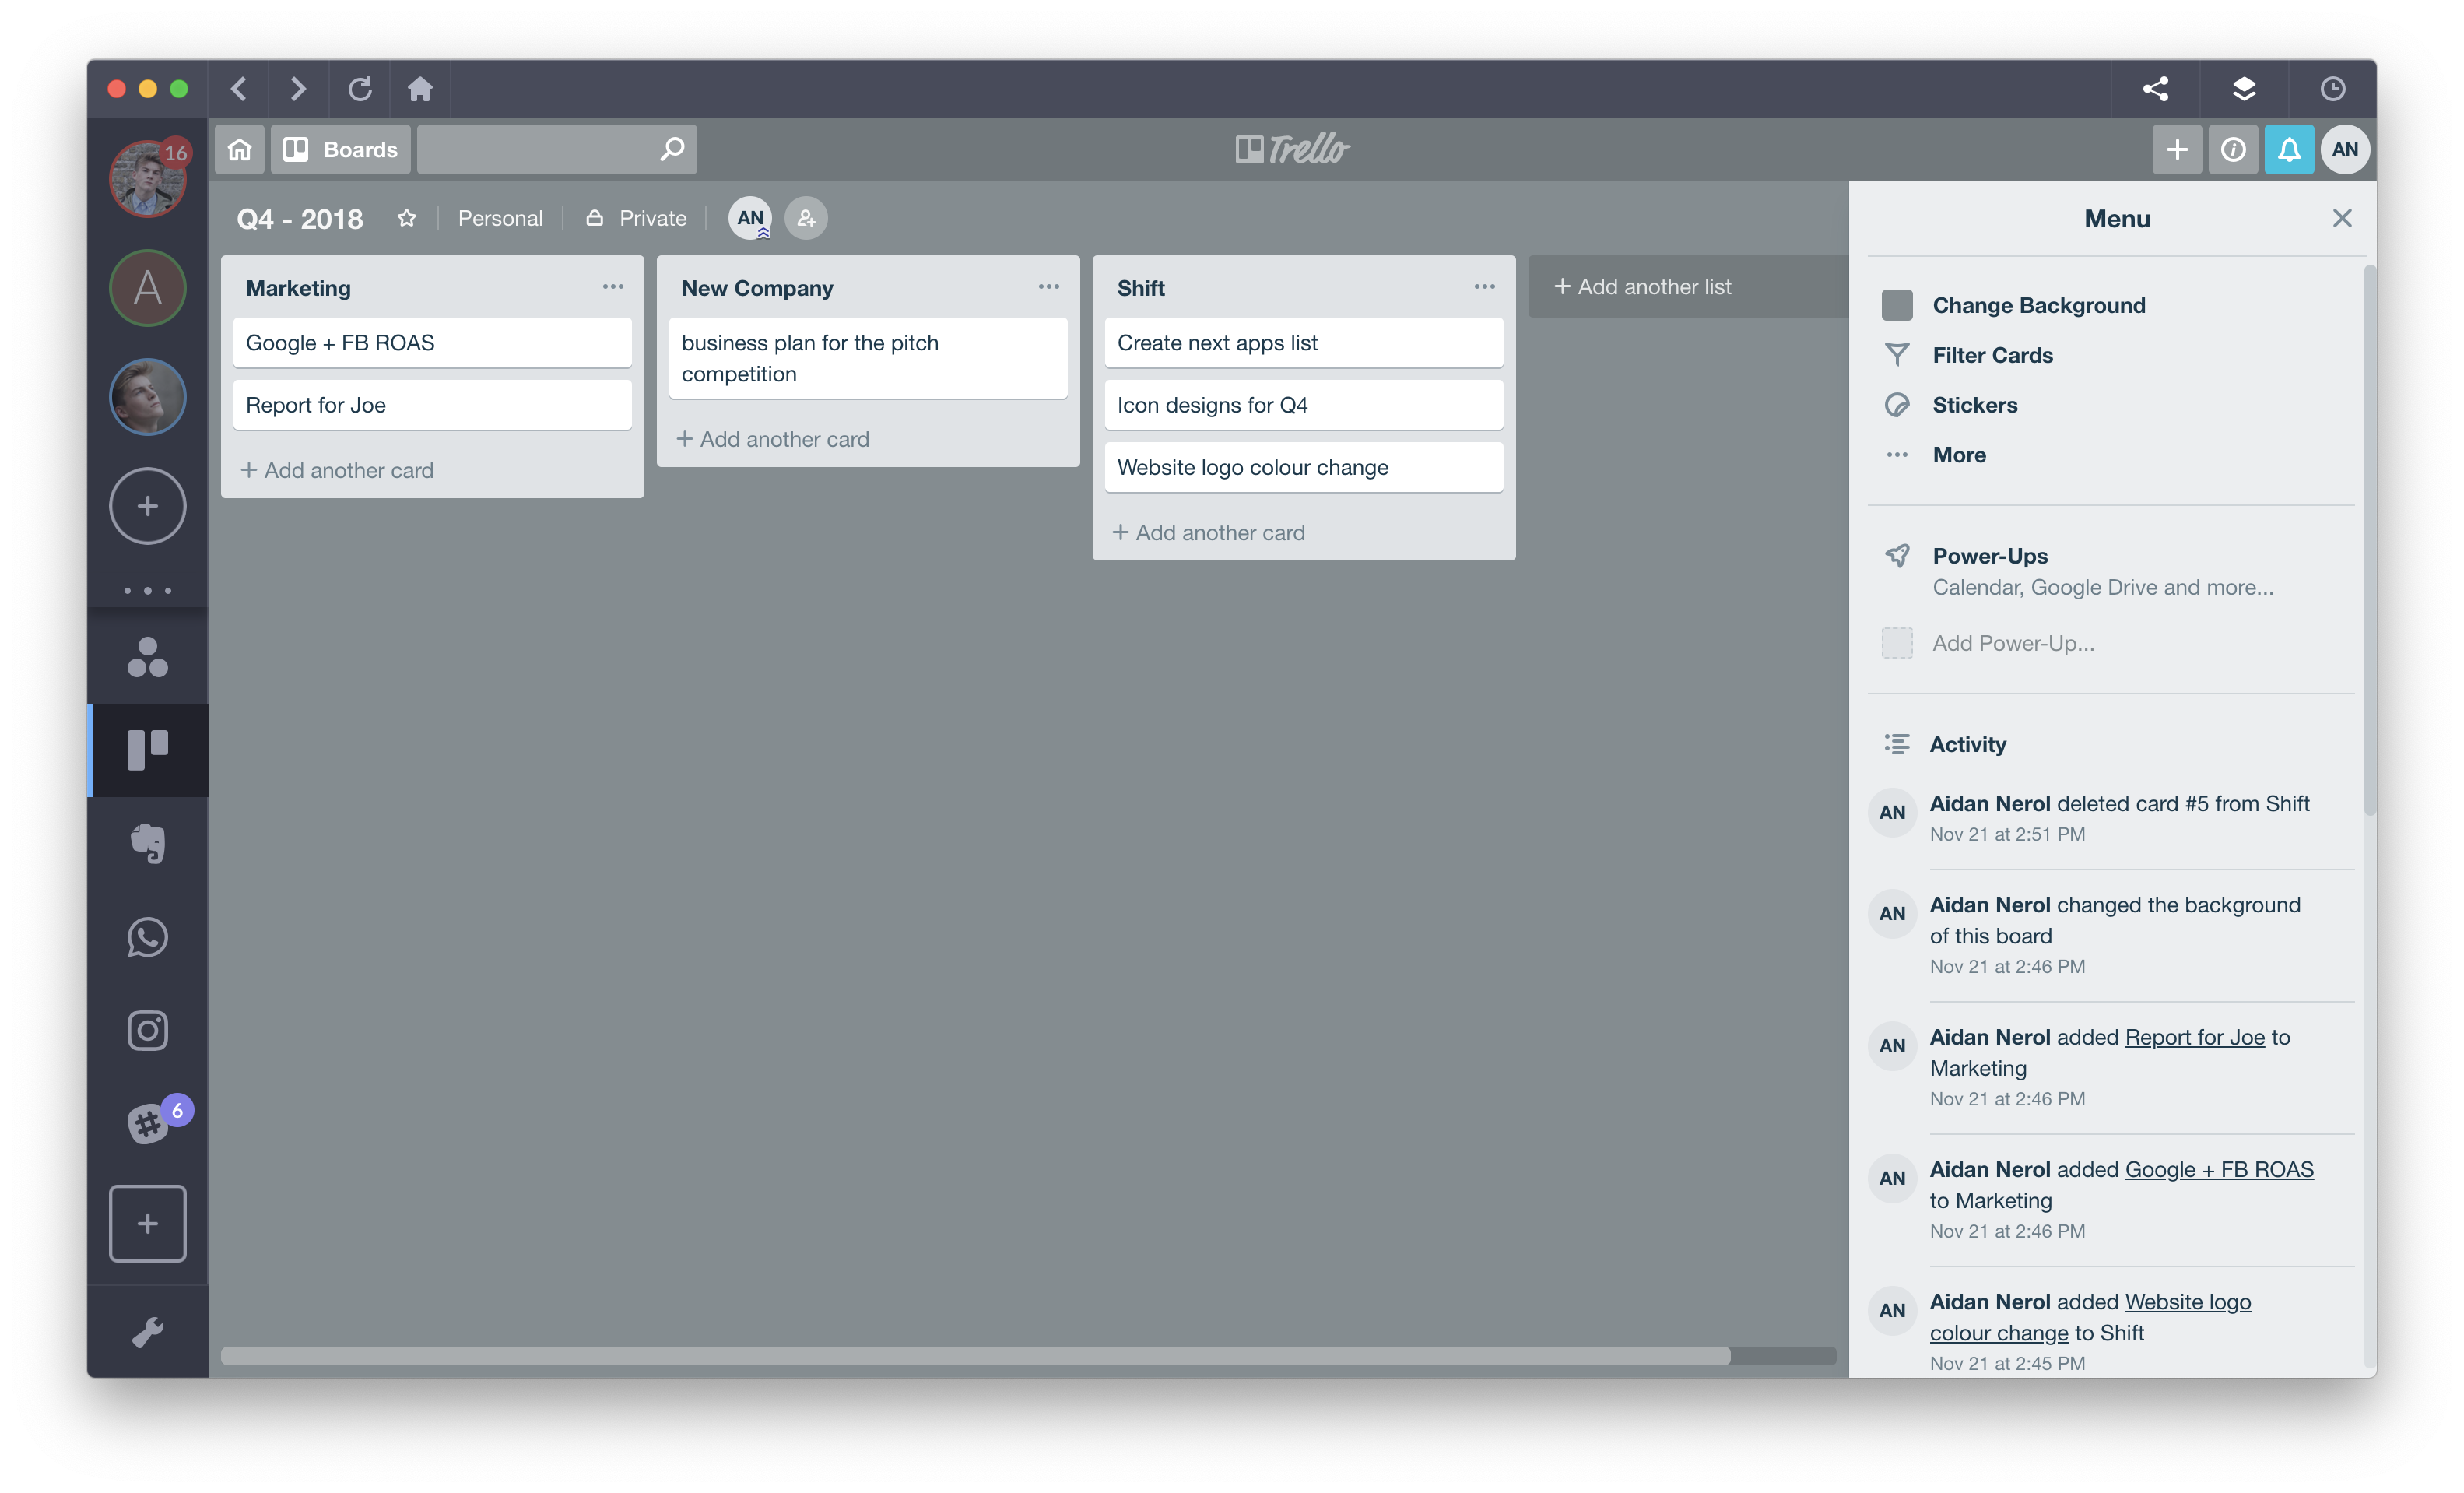Click the AN board member avatar
This screenshot has height=1493, width=2464.
[750, 218]
